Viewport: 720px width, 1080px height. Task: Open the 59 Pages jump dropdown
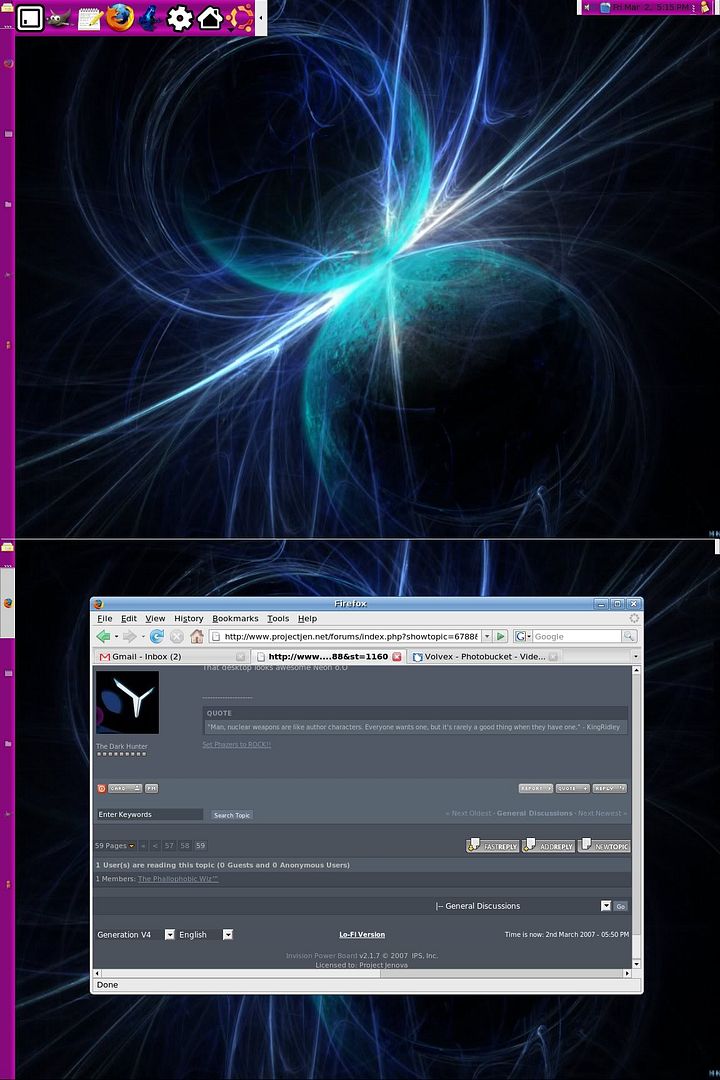pos(115,845)
